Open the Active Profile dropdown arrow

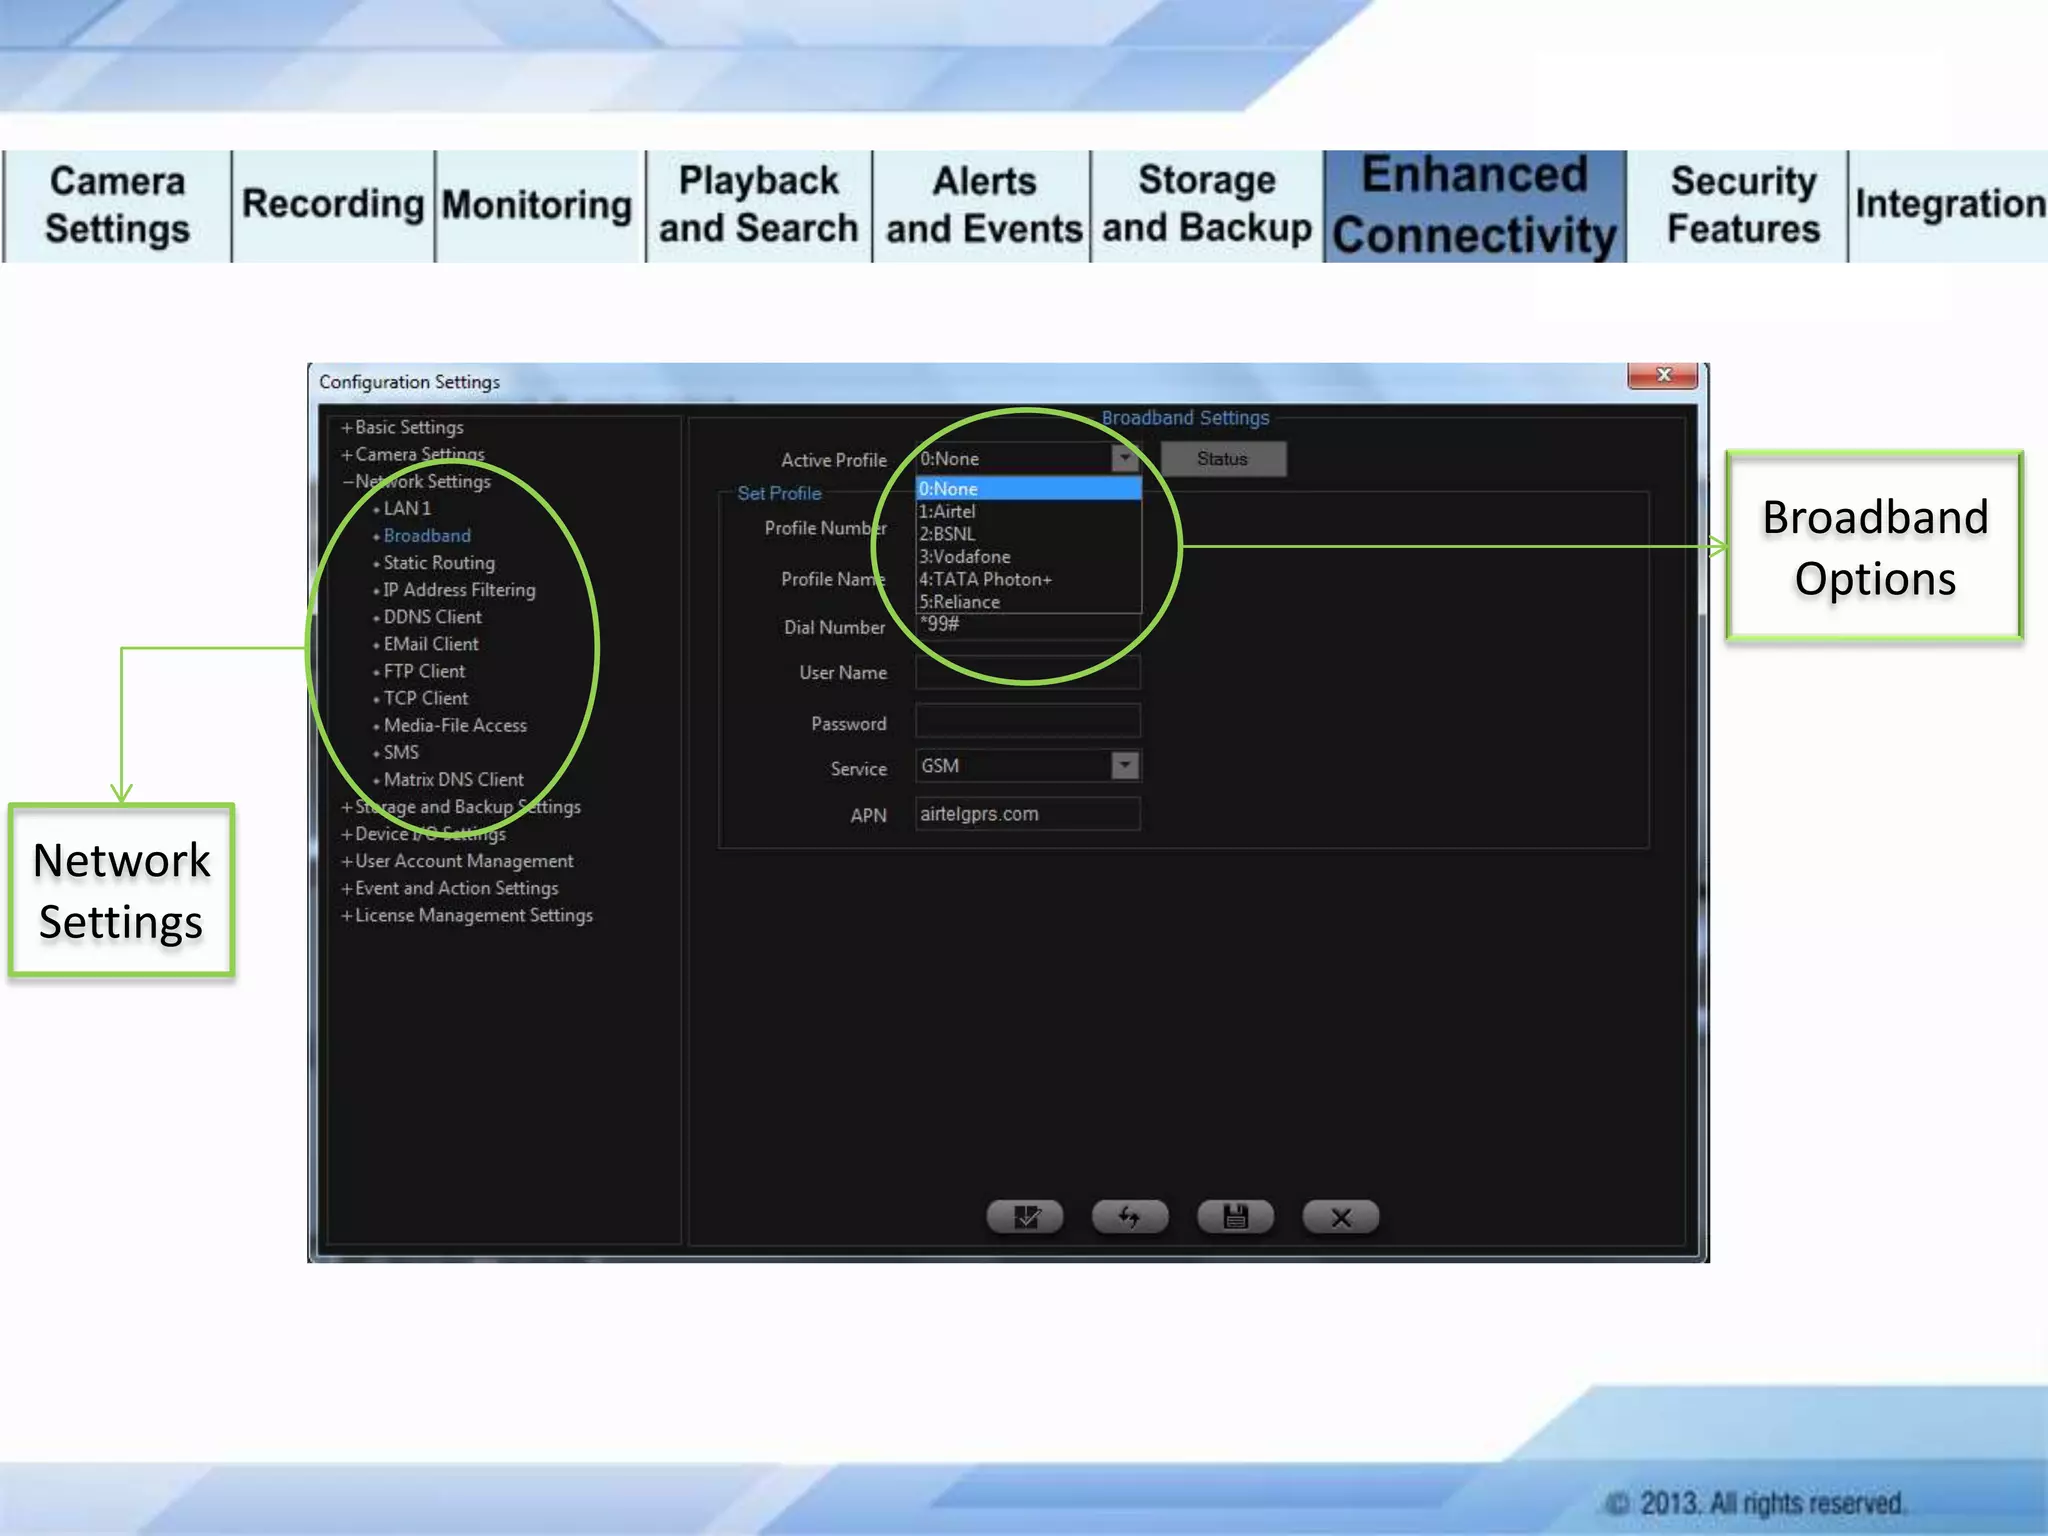[1126, 458]
